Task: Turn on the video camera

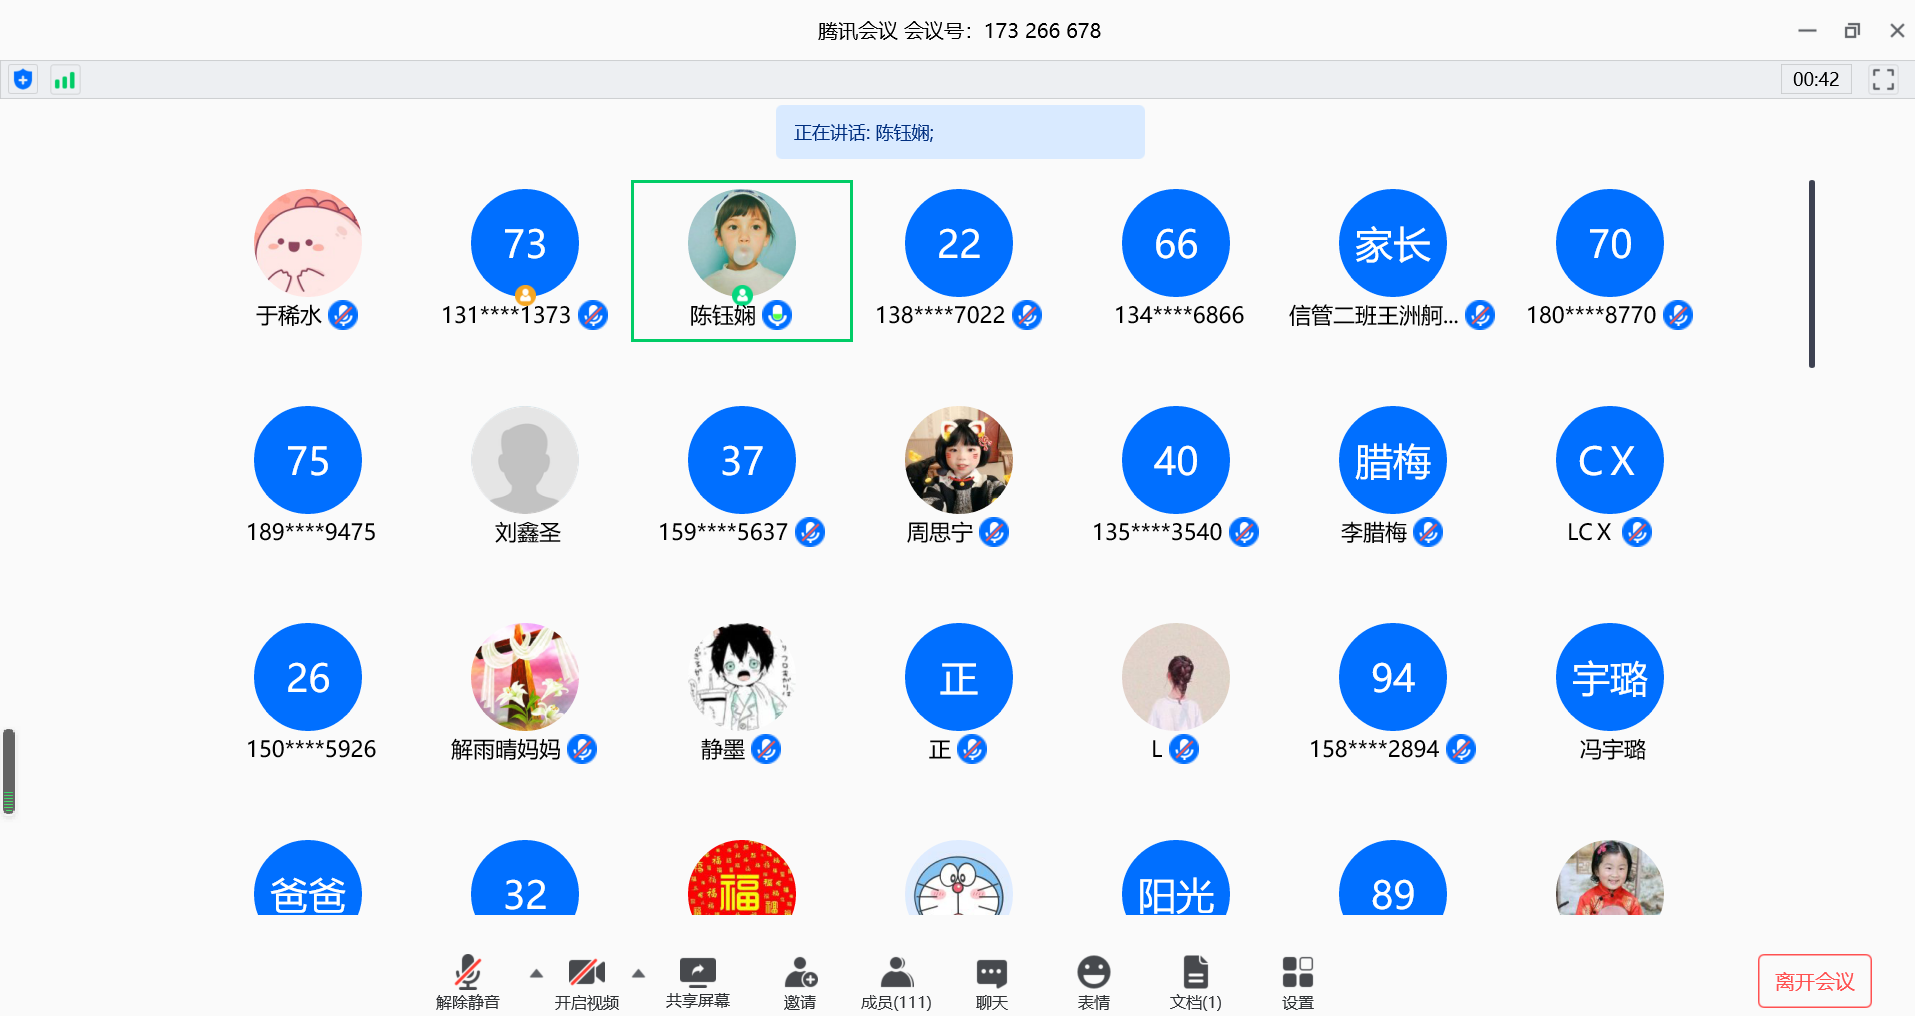Action: click(x=587, y=982)
